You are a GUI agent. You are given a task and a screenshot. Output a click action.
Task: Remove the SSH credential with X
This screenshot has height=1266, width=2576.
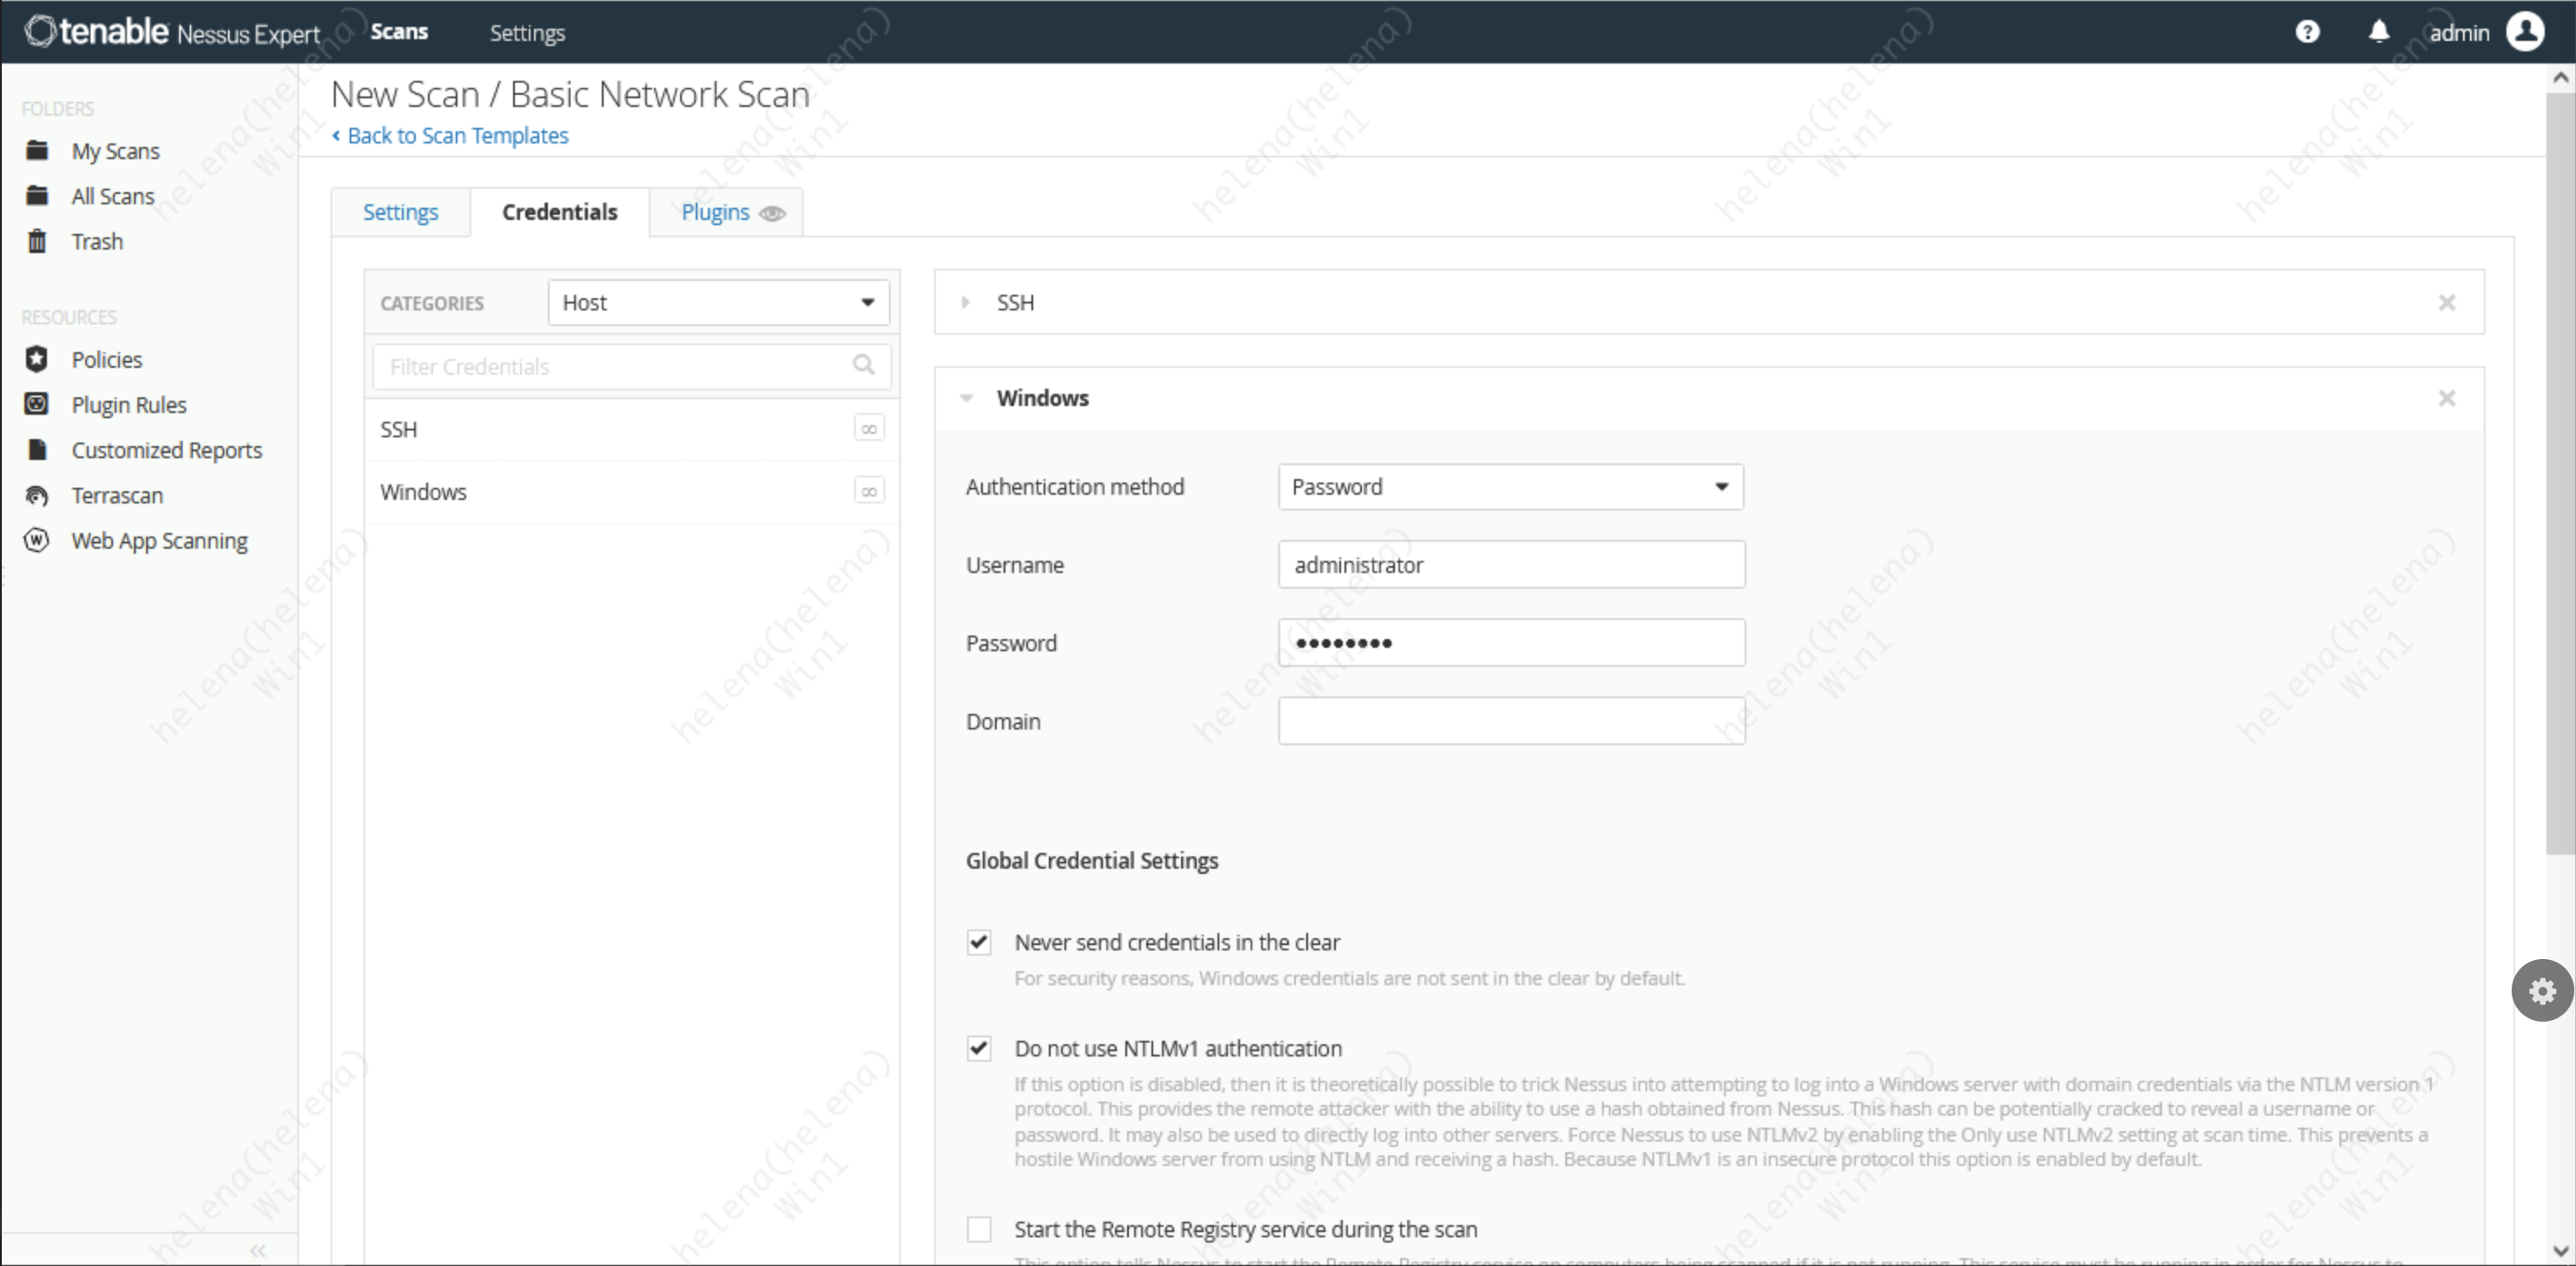pos(2446,302)
